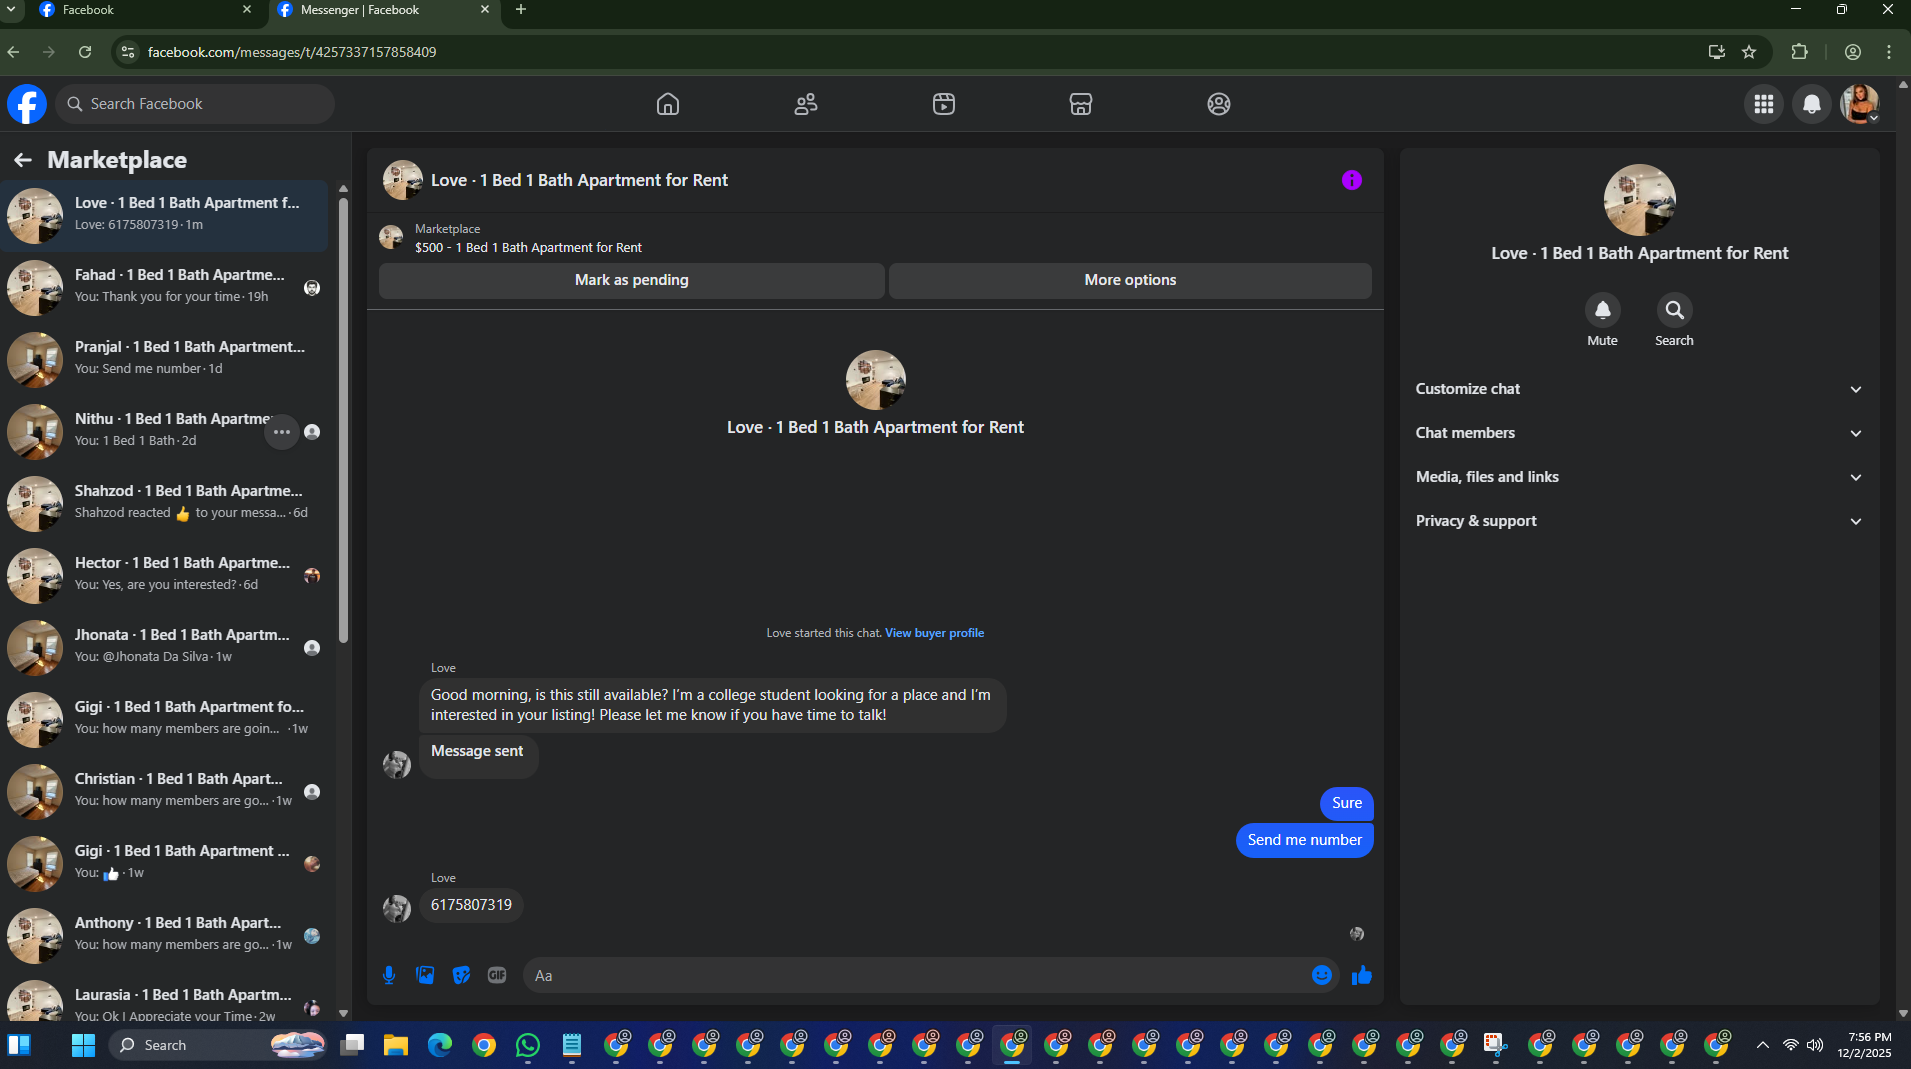1911x1069 pixels.
Task: Open Video (Watch) icon in navigation
Action: click(x=944, y=104)
